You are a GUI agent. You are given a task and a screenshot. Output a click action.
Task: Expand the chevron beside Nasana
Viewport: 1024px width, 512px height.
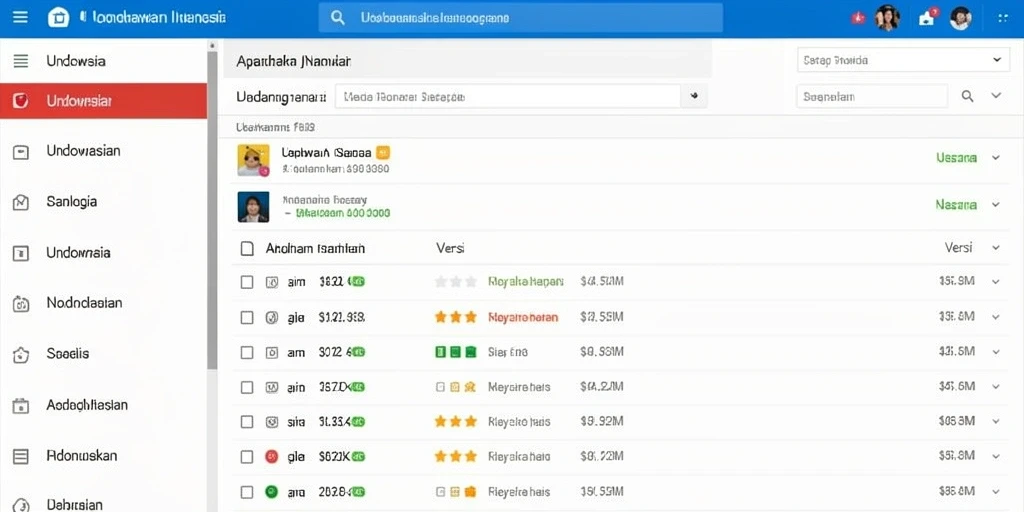(996, 204)
